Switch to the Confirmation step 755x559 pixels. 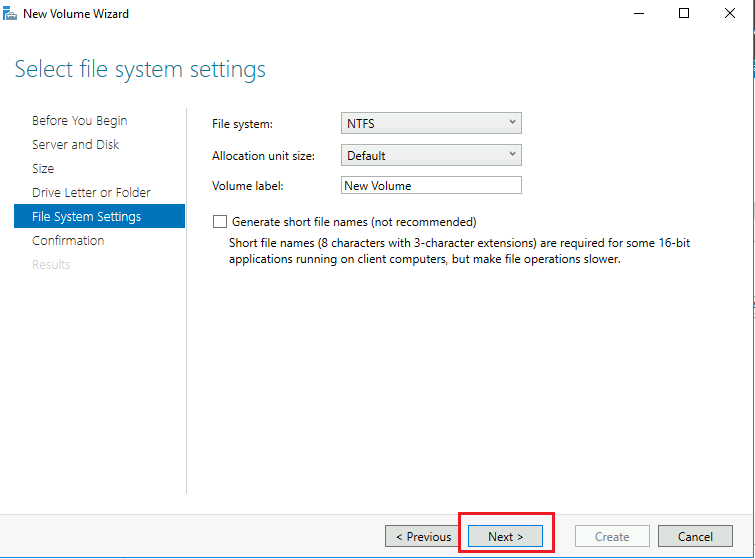tap(68, 241)
